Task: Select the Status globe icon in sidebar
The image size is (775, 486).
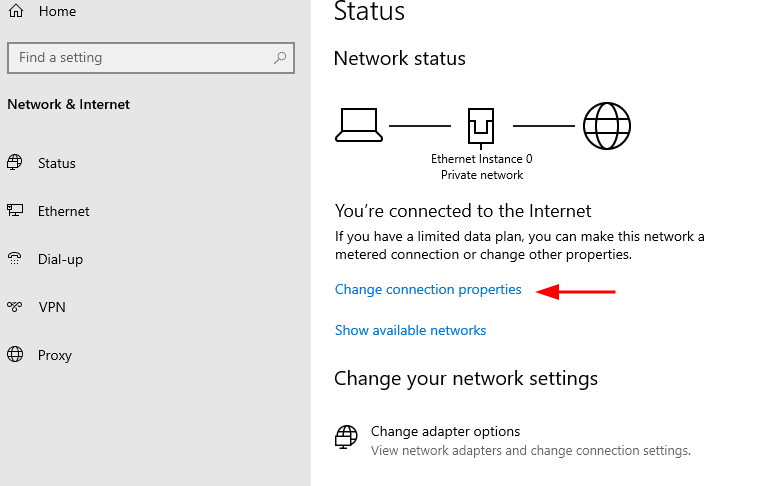Action: pyautogui.click(x=15, y=163)
